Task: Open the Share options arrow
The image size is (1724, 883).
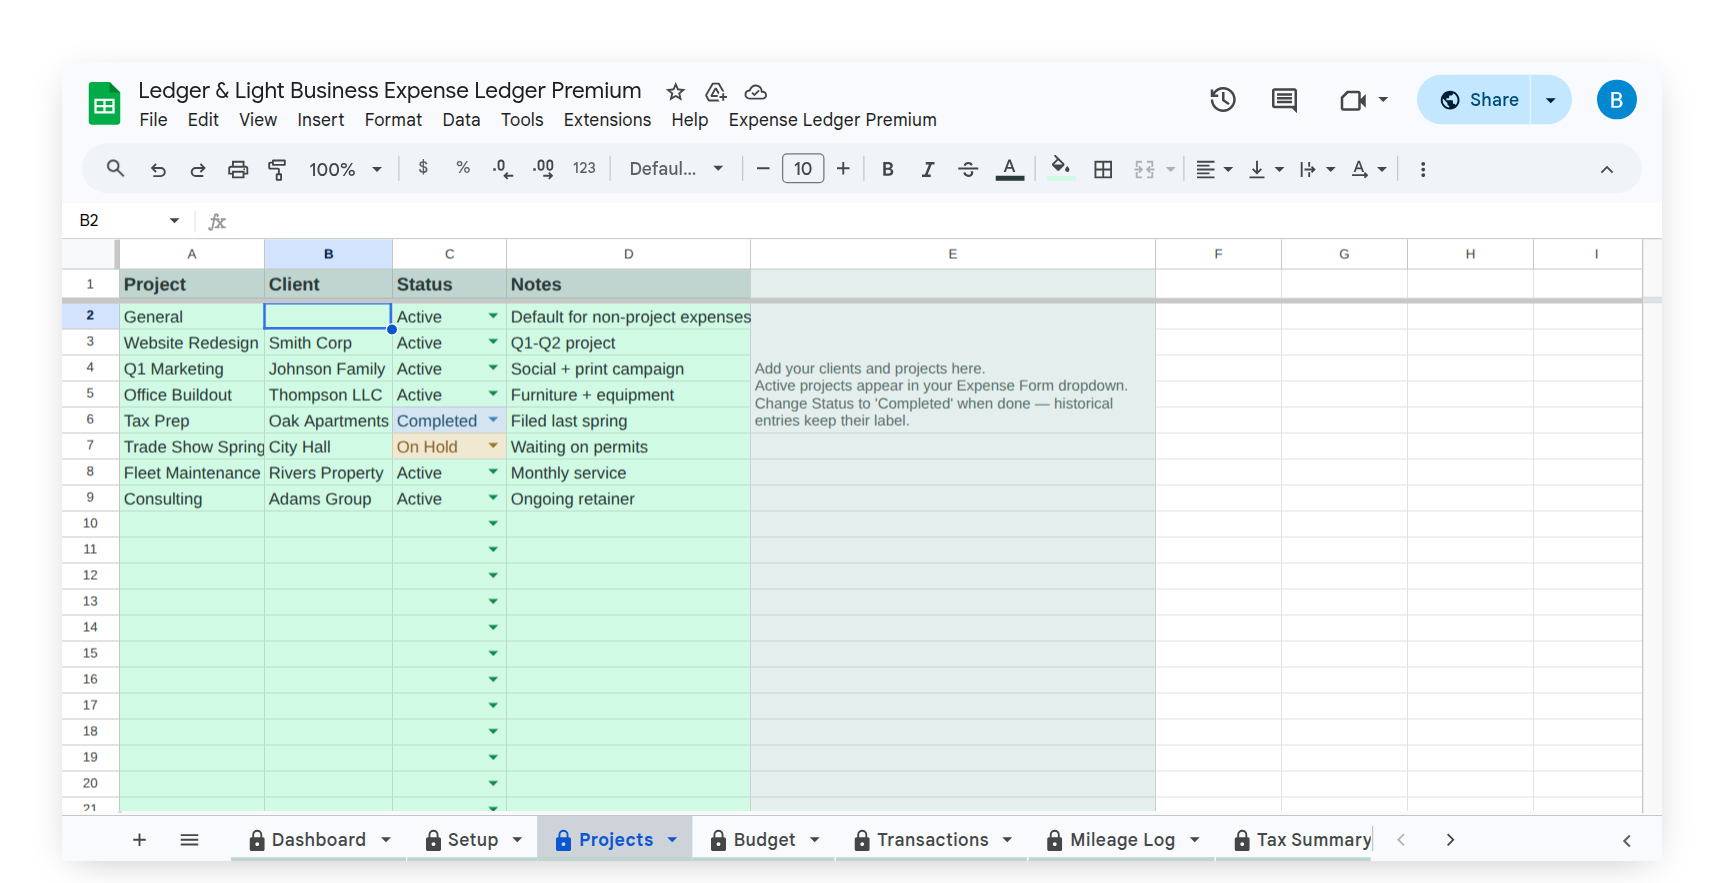Action: point(1551,100)
